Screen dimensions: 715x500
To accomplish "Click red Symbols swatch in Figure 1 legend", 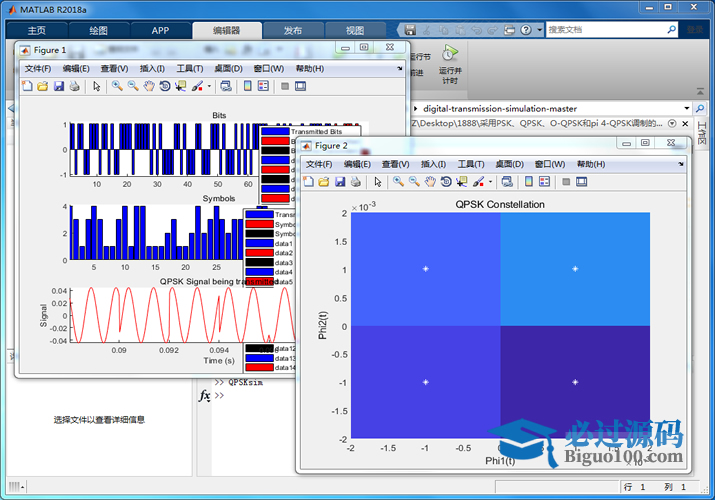I will pyautogui.click(x=260, y=224).
